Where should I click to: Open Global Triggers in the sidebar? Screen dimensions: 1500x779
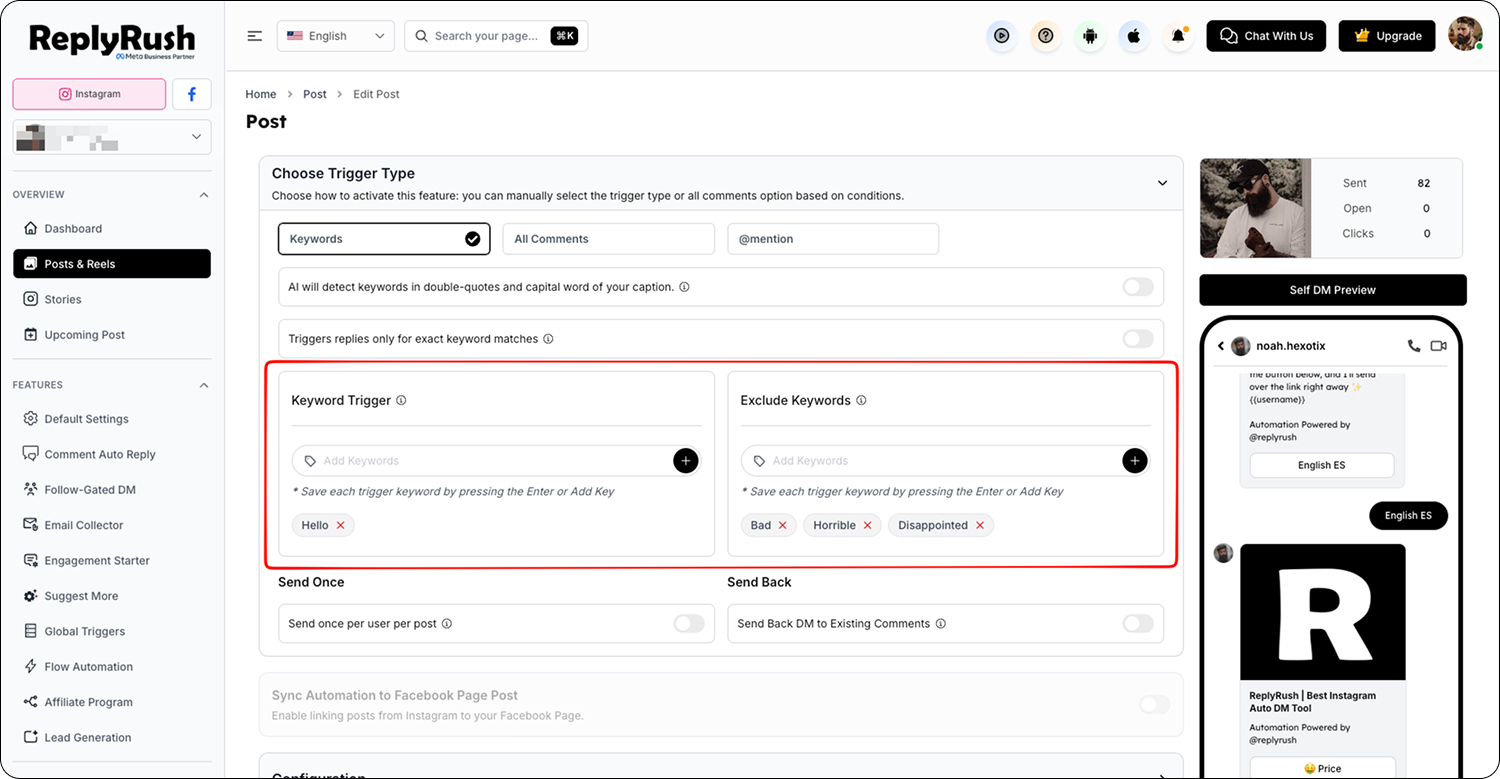click(x=112, y=632)
